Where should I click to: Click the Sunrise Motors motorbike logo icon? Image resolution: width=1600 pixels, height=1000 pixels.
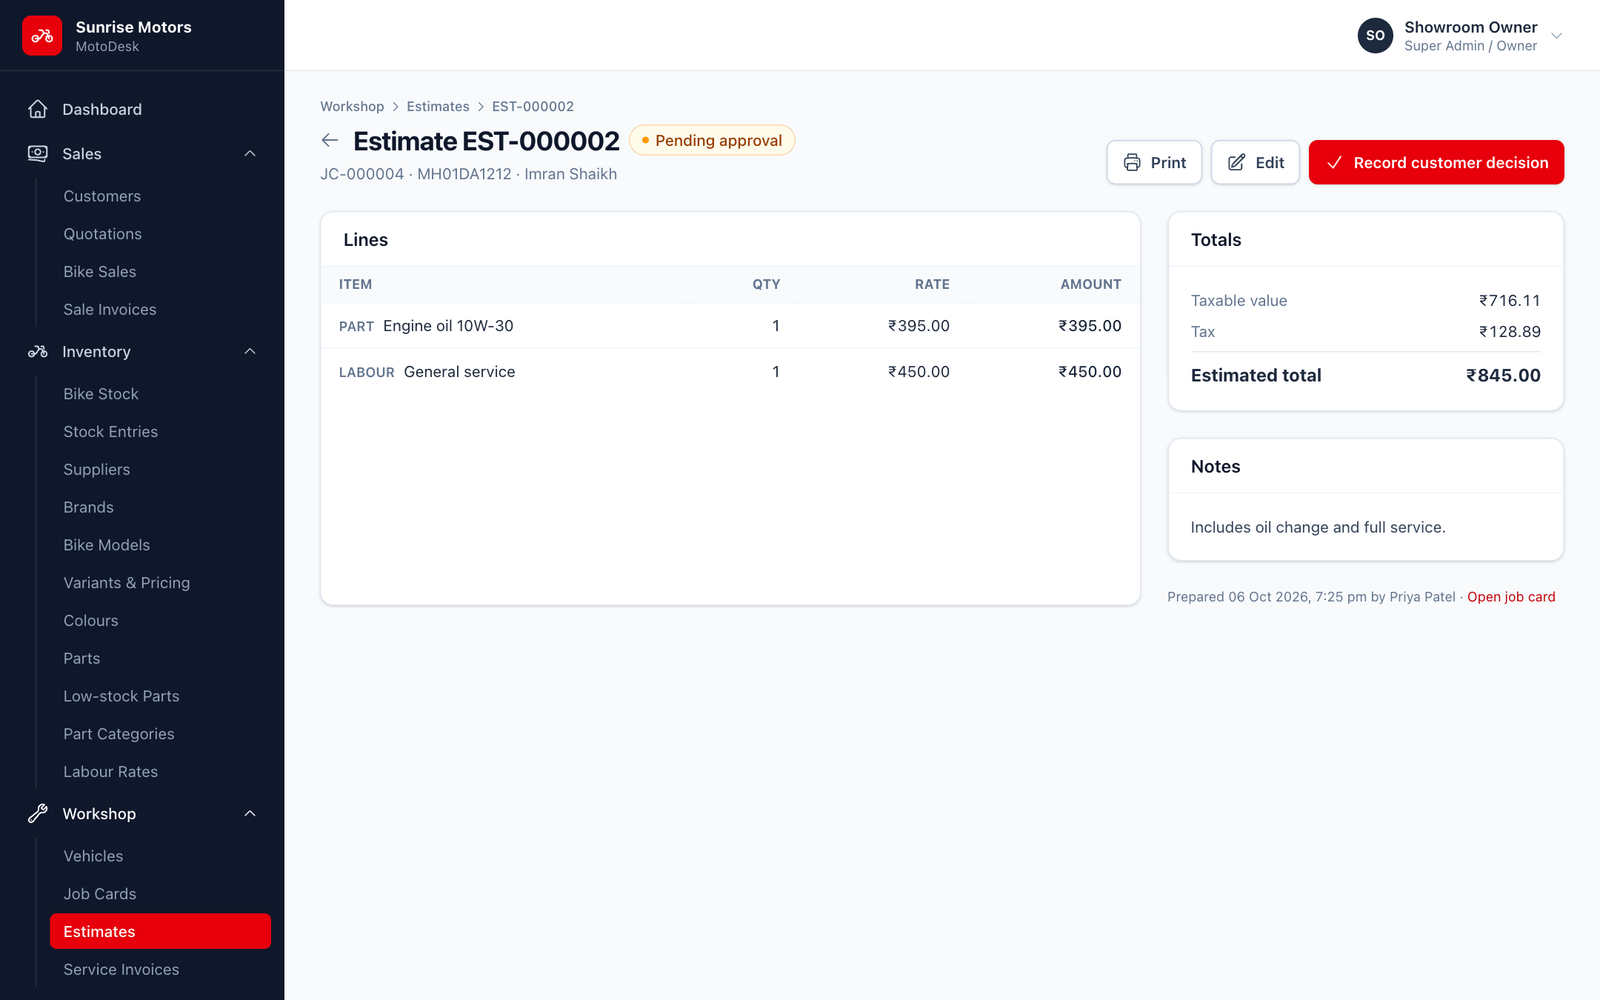point(42,36)
